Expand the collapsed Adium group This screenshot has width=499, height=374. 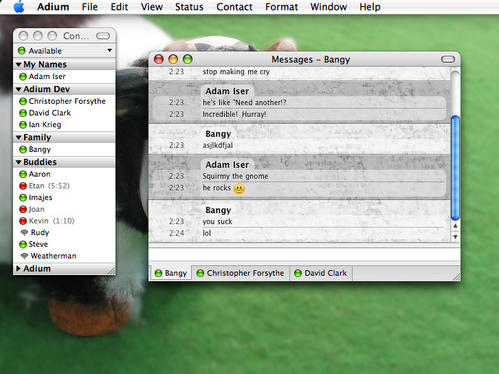pos(18,268)
